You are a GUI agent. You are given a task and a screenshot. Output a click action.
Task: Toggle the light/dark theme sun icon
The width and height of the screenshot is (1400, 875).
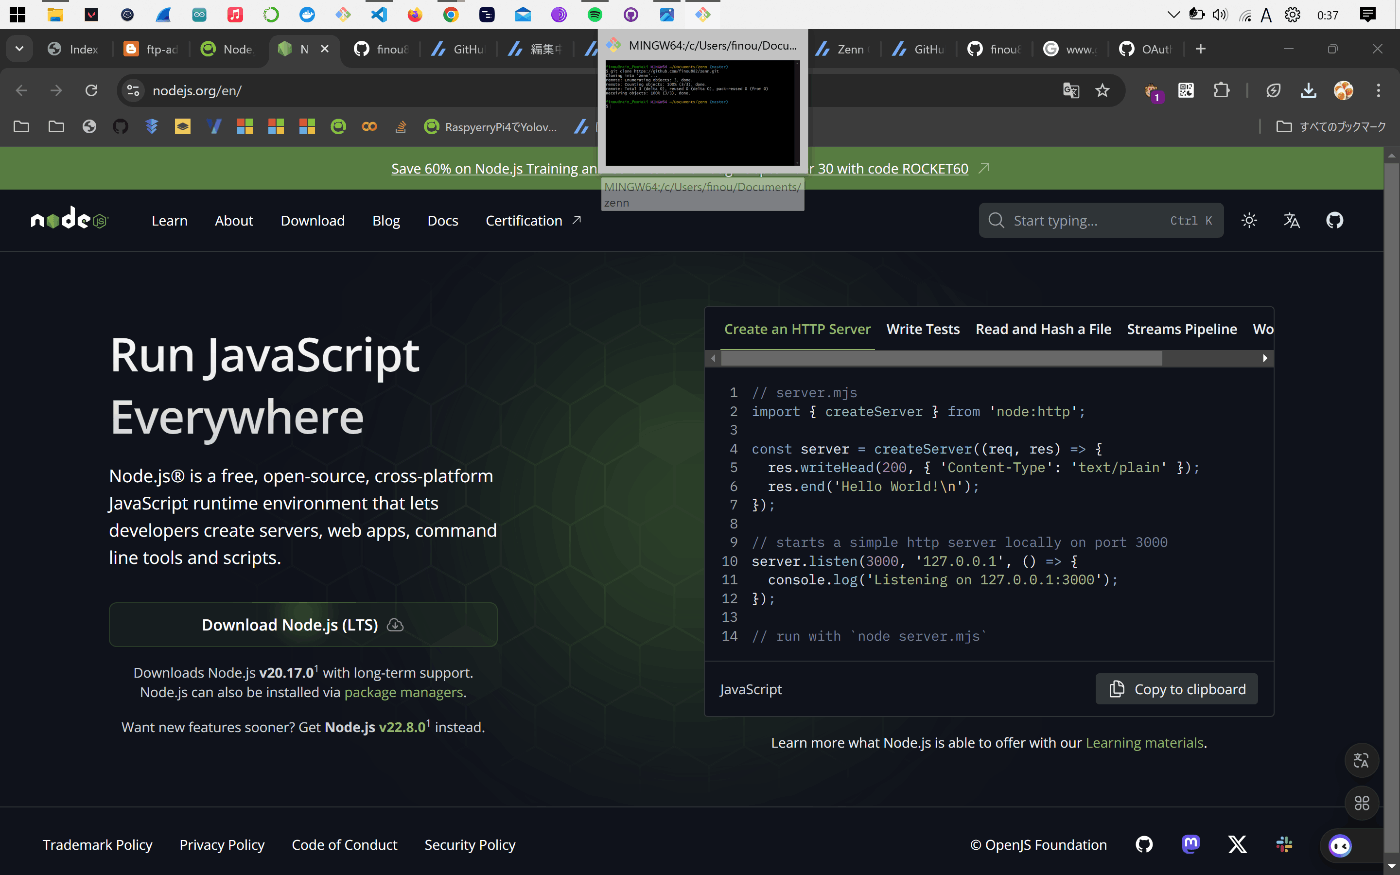(1249, 221)
